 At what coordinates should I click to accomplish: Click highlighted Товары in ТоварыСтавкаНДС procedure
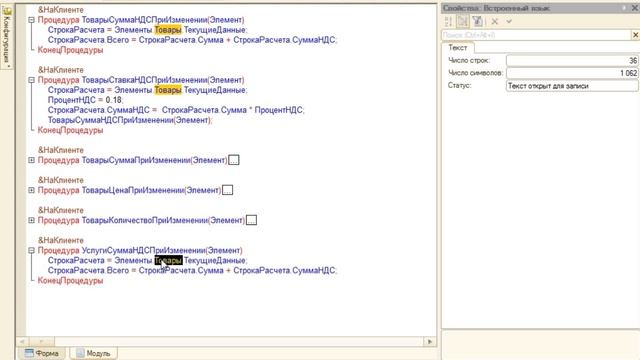[168, 90]
